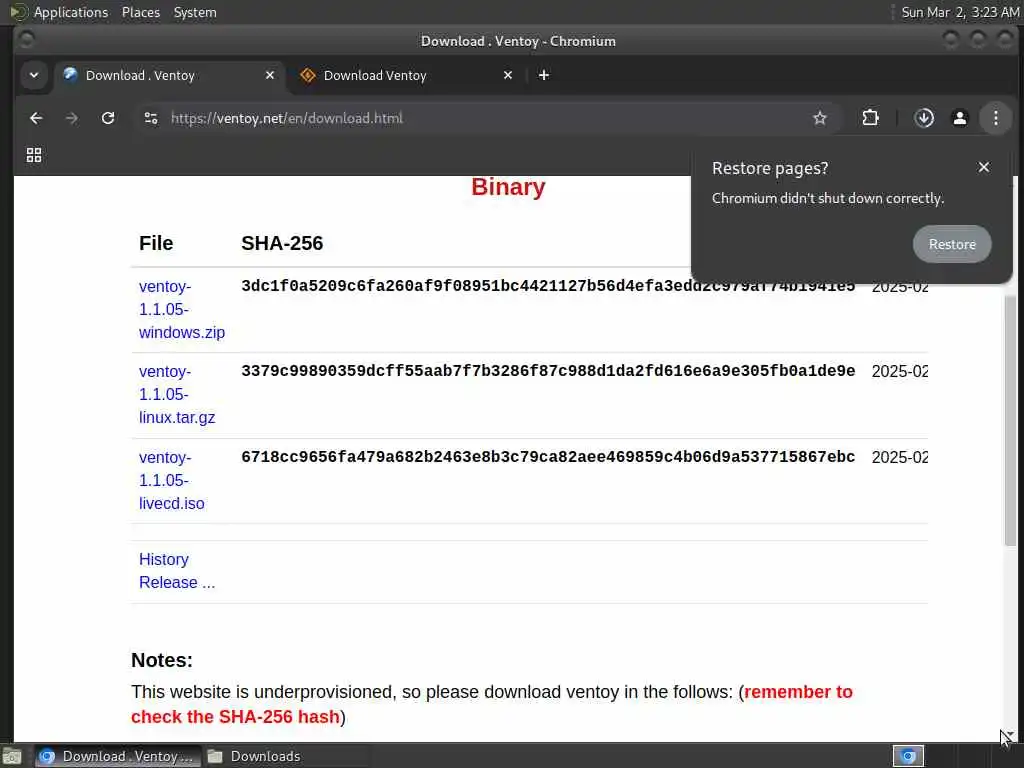The height and width of the screenshot is (768, 1024).
Task: Select the linux.tar.gz SHA-256 hash starting 3379c
Action: [548, 371]
